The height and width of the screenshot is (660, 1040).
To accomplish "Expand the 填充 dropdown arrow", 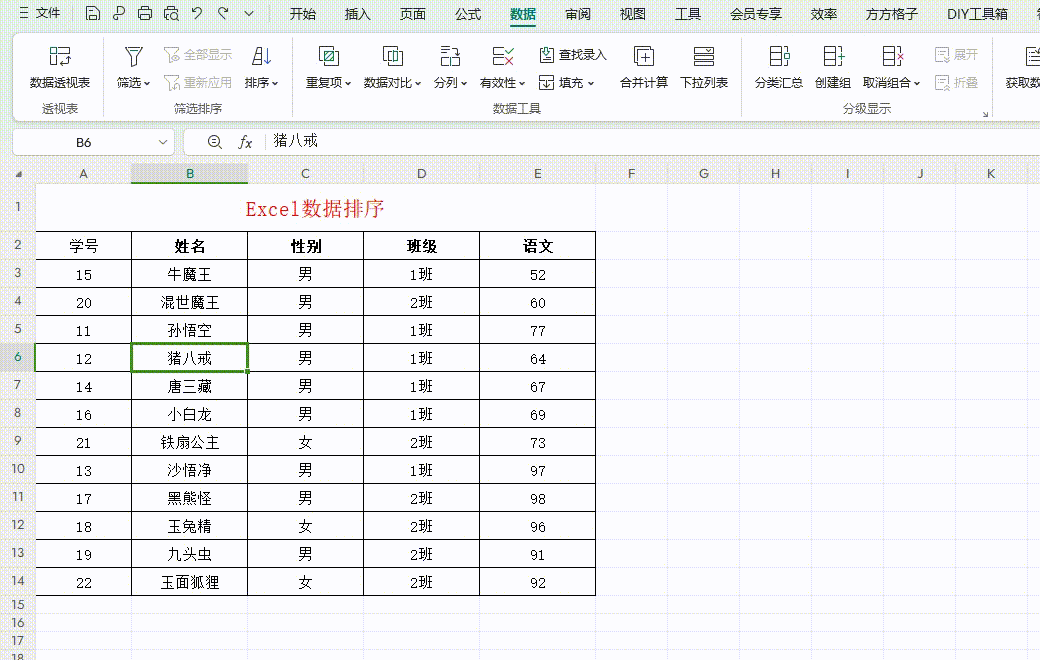I will click(x=590, y=83).
